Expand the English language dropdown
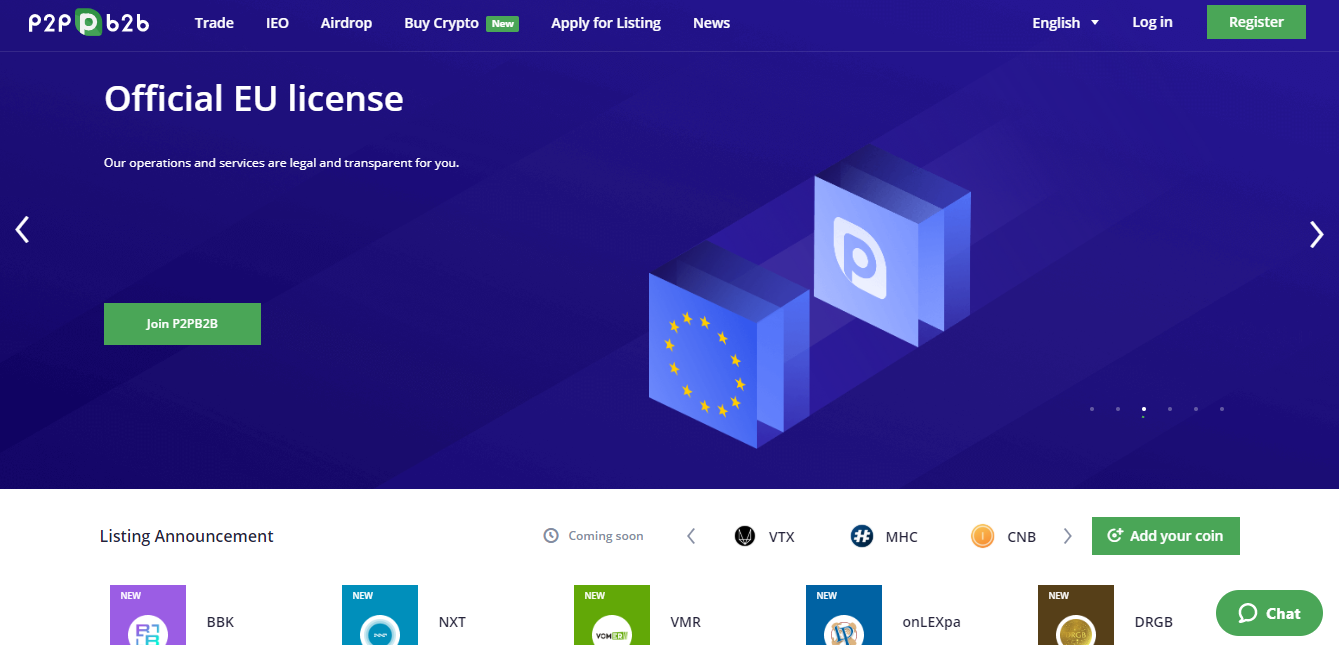Screen dimensions: 1339x645 [1066, 23]
